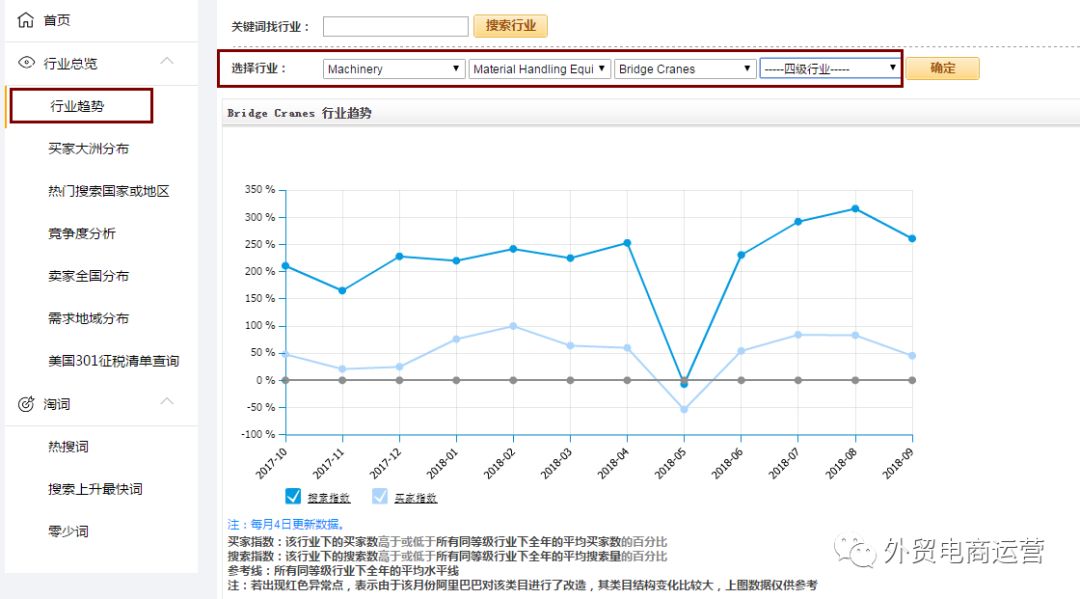Click the 2018-05 buyer index lowest point
The image size is (1080, 599).
point(684,409)
